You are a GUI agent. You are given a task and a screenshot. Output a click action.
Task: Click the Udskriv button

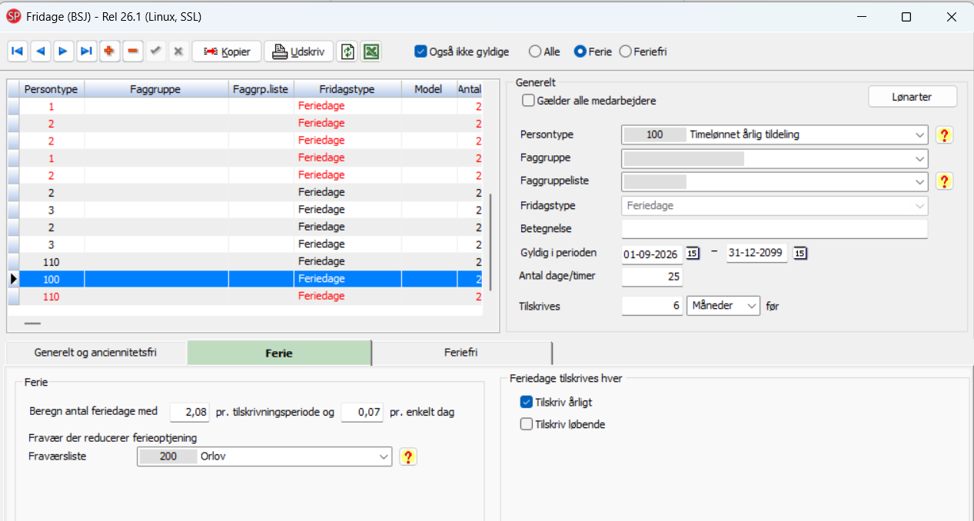tap(299, 52)
